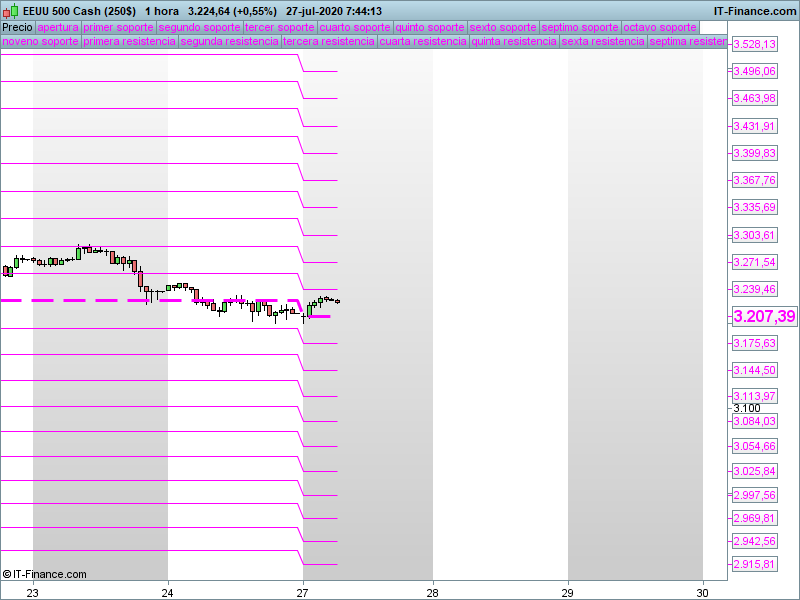Click the 2.969,81 price label

(755, 518)
